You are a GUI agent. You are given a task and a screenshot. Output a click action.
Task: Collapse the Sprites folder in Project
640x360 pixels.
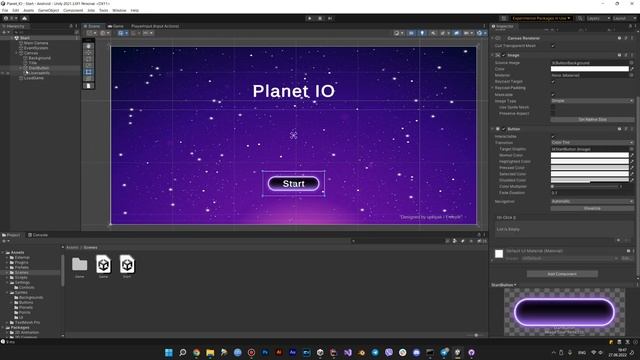coord(8,293)
